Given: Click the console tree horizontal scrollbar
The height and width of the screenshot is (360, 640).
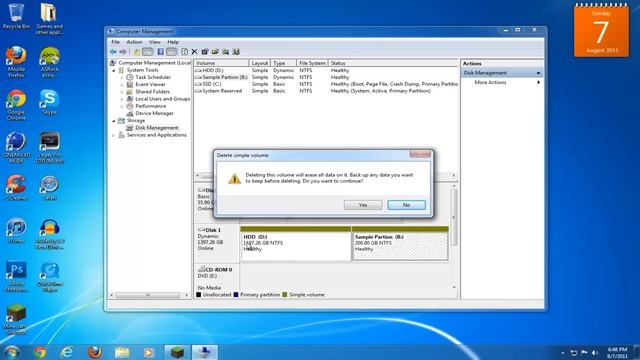Looking at the screenshot, I should click(149, 295).
